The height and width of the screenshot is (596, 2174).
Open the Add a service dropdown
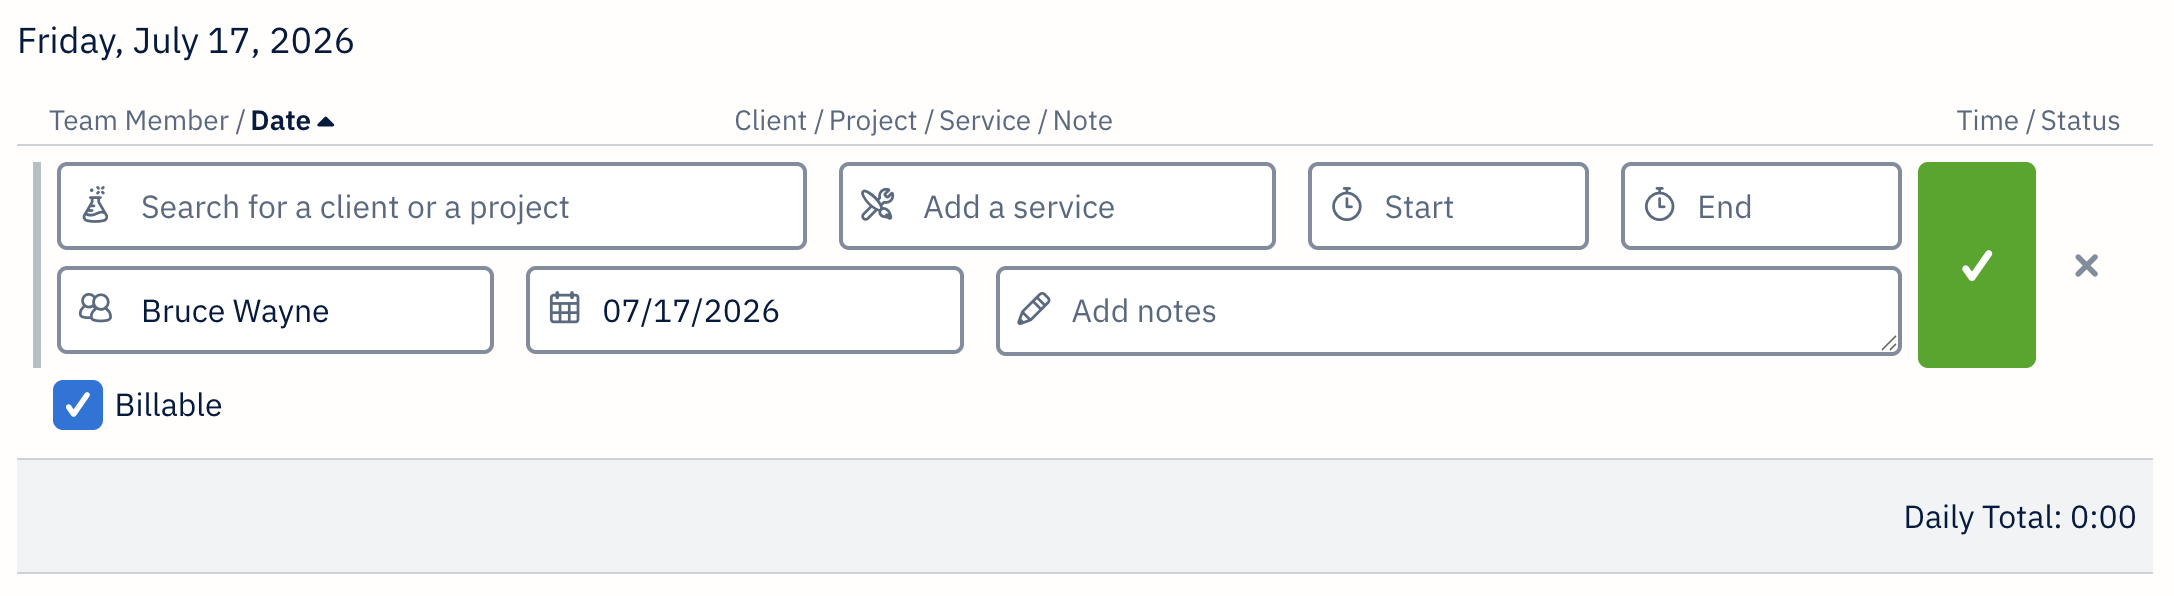coord(1057,206)
